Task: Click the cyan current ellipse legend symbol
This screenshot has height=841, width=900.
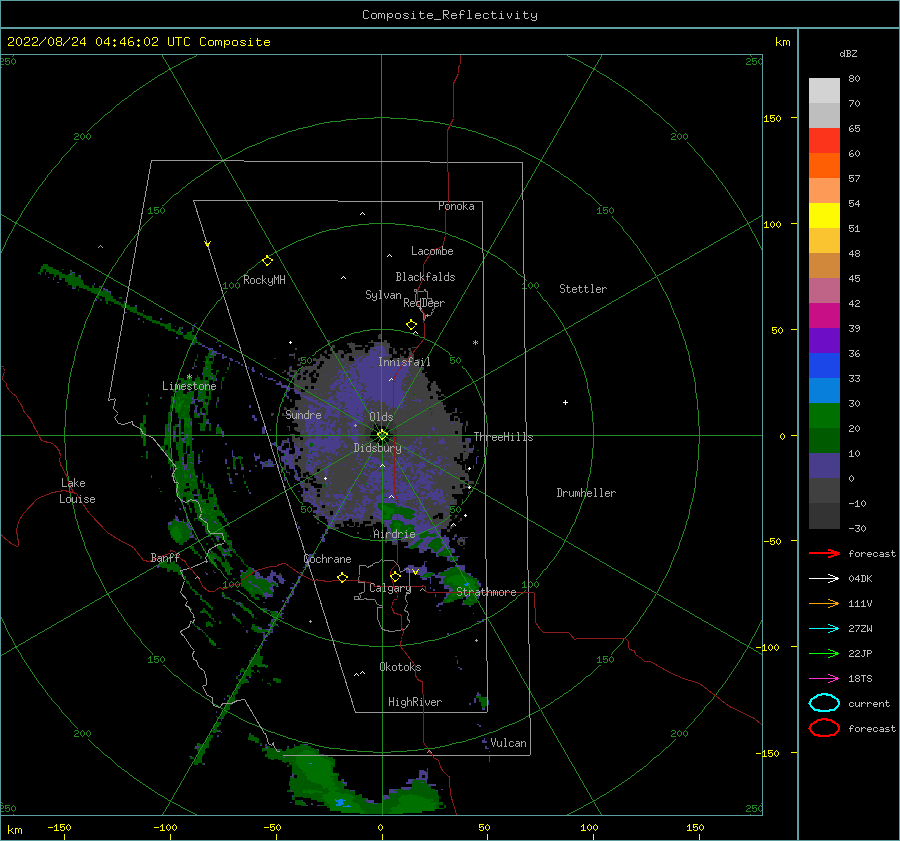Action: pyautogui.click(x=824, y=703)
